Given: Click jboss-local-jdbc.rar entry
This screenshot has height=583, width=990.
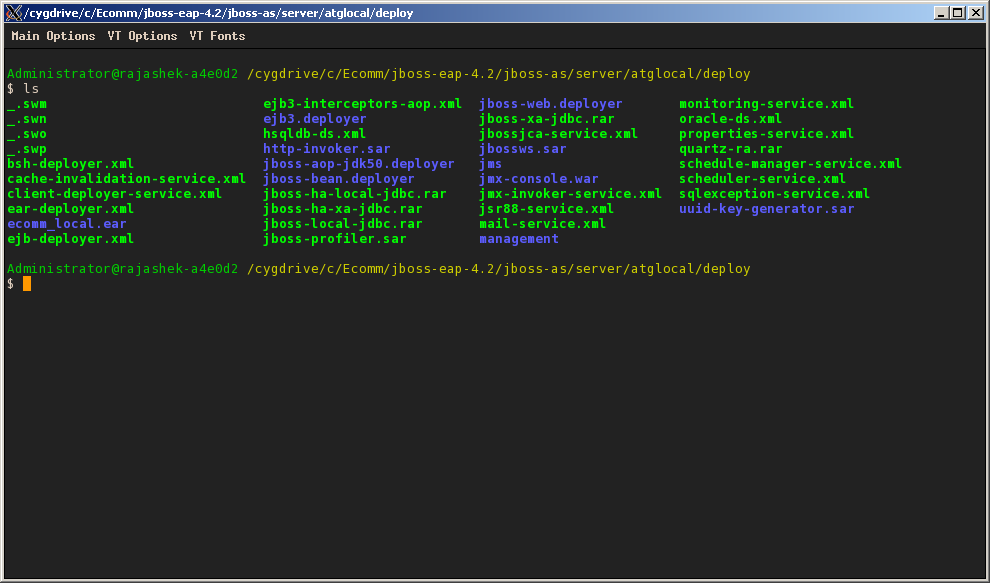Looking at the screenshot, I should pos(343,224).
